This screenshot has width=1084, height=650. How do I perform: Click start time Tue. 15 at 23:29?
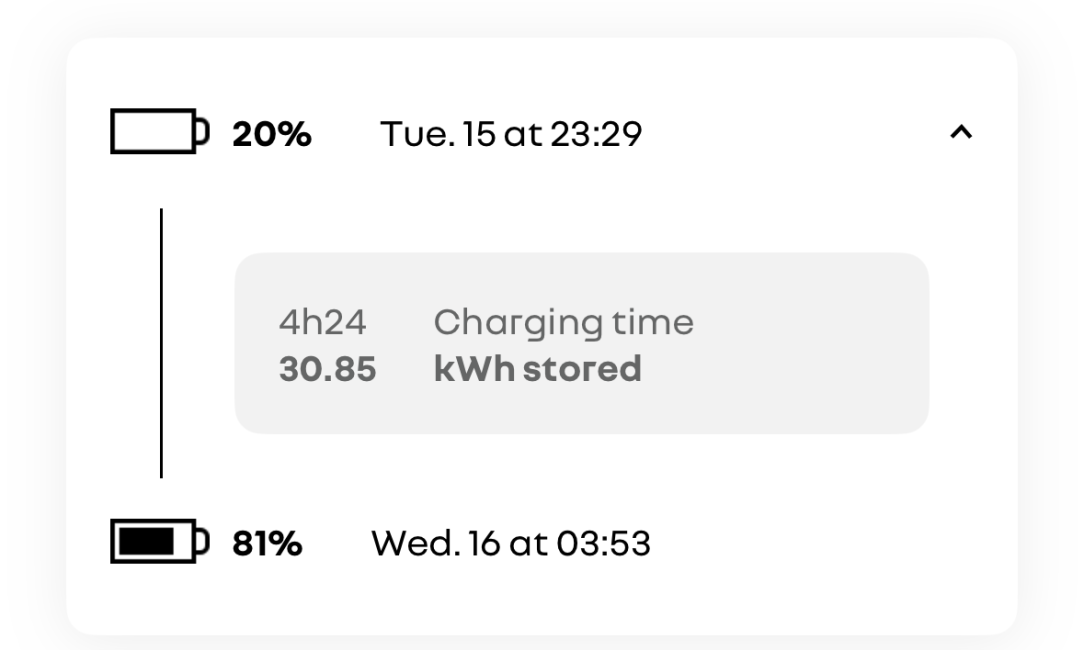point(511,133)
